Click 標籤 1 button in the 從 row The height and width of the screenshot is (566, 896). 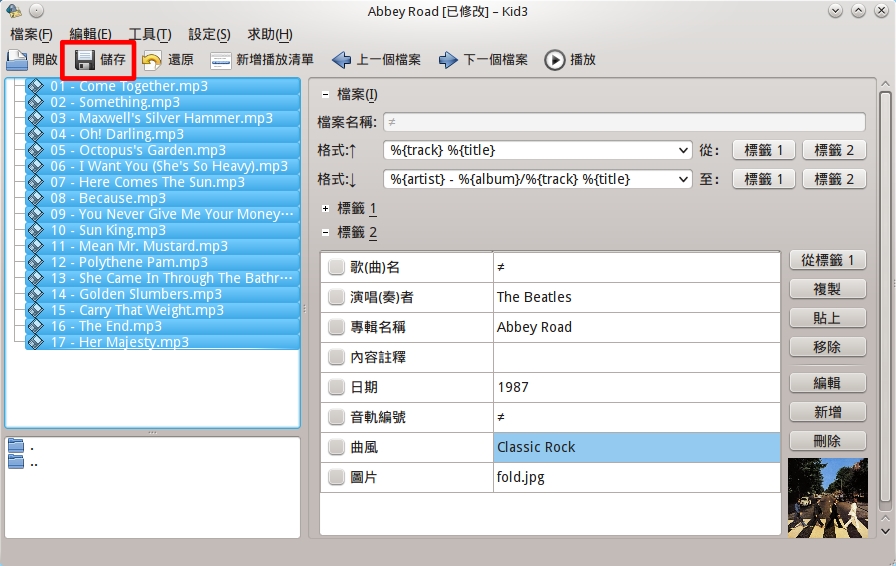tap(763, 150)
